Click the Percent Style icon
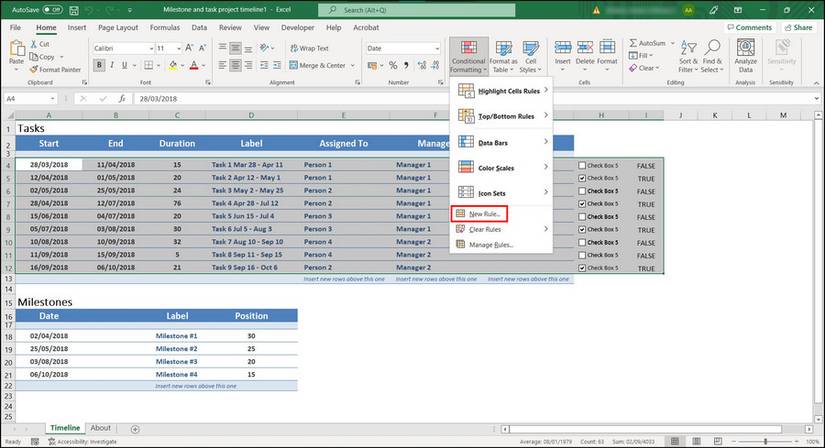Viewport: 825px width, 448px height. pos(391,66)
